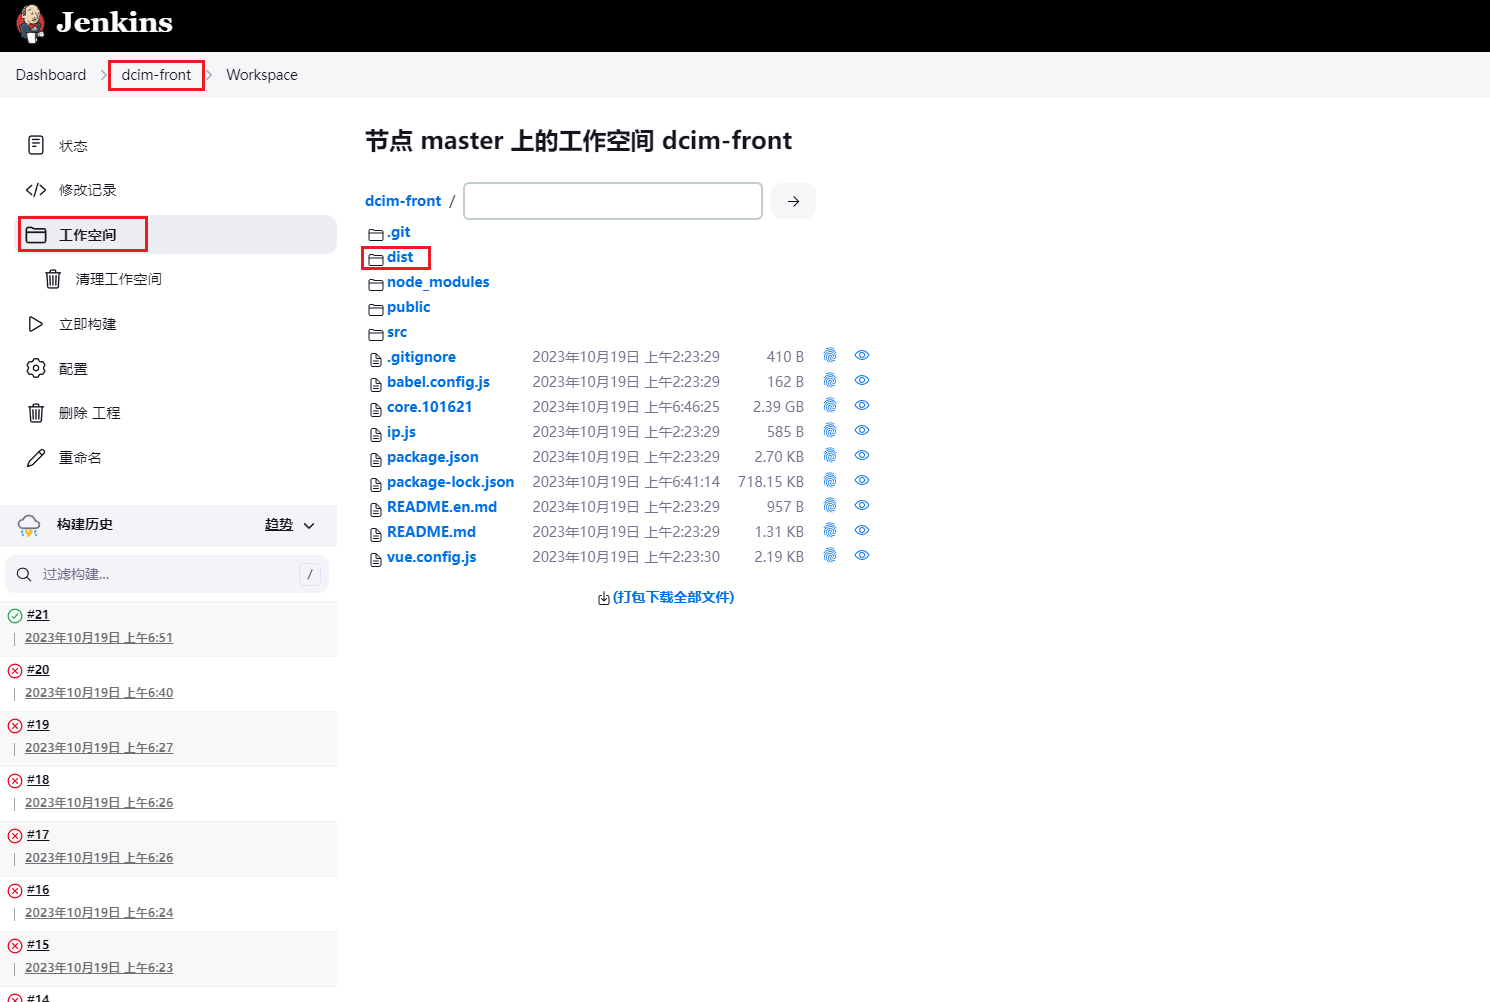Click 打包下载全部文件 download link
Image resolution: width=1490 pixels, height=1002 pixels.
pos(673,597)
